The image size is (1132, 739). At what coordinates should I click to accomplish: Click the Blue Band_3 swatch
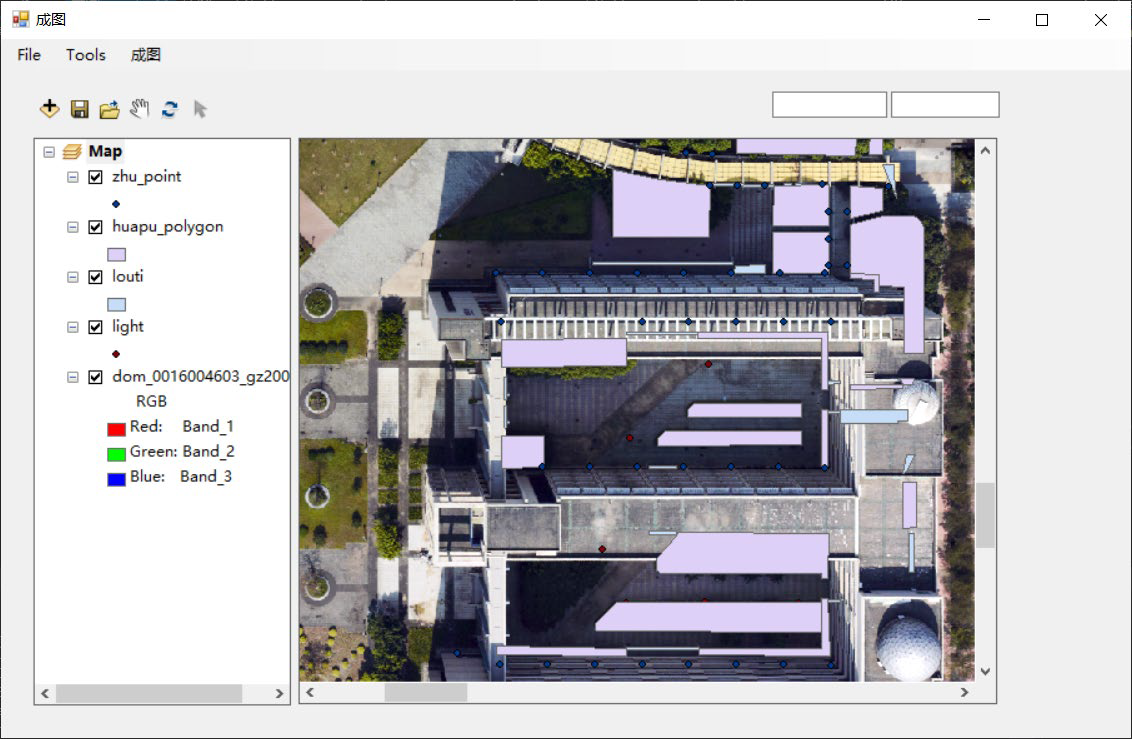coord(116,479)
